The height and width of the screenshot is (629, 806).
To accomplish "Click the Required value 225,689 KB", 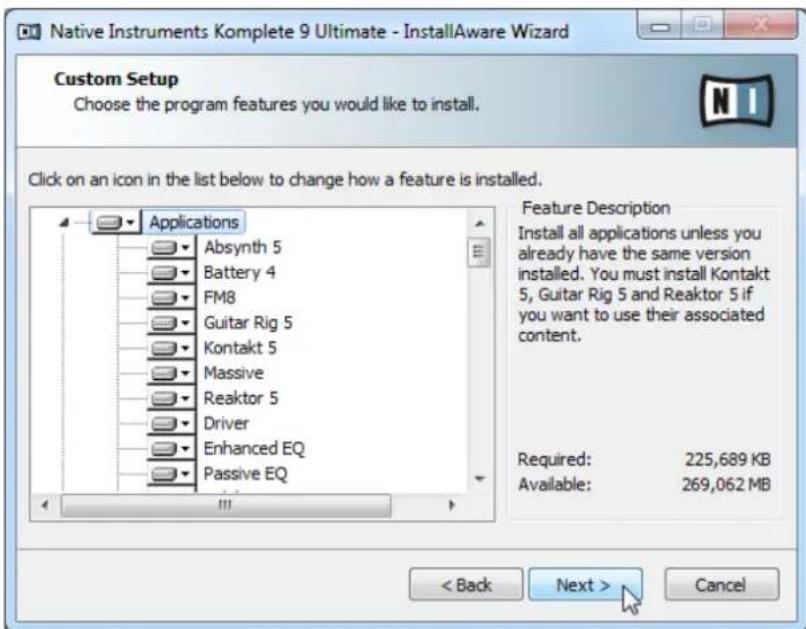I will pyautogui.click(x=727, y=459).
